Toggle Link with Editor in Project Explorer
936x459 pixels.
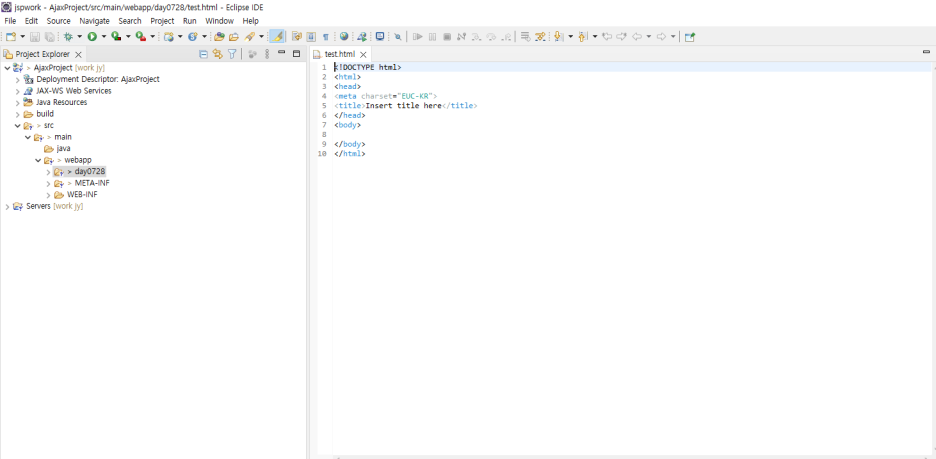click(x=218, y=54)
